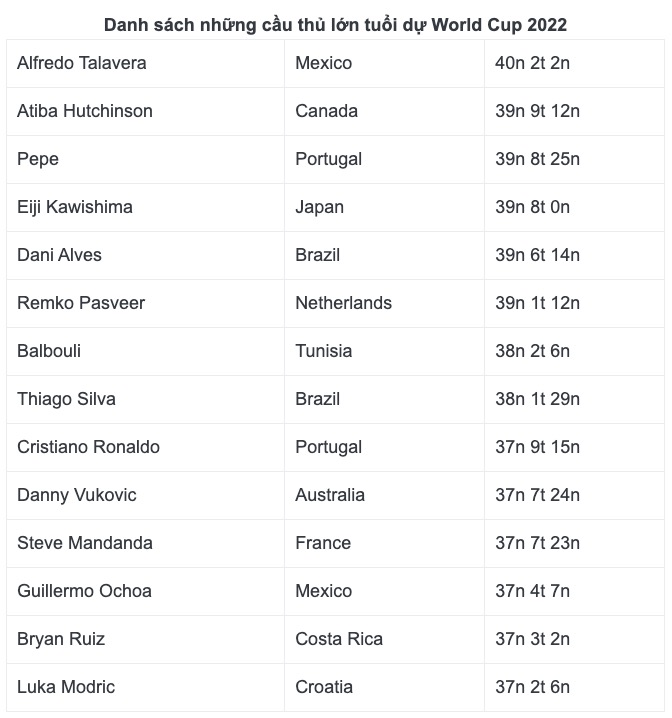Click Atiba Hutchinson in the player list
Screen dimensions: 672x718
pos(85,111)
